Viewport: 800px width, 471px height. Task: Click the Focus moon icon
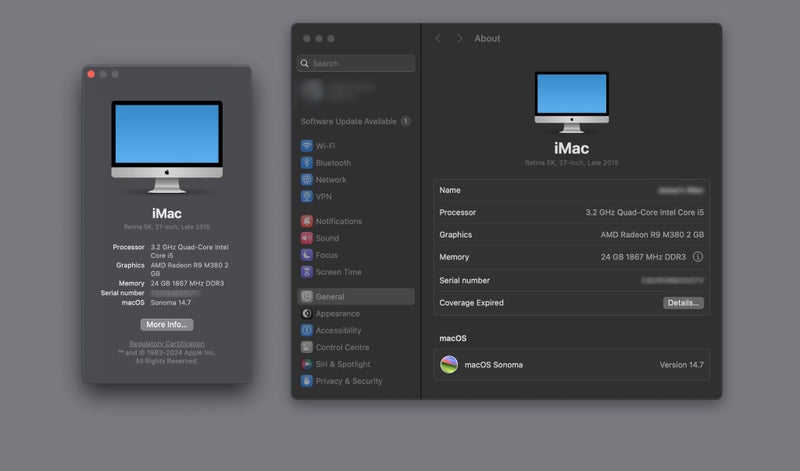(307, 255)
